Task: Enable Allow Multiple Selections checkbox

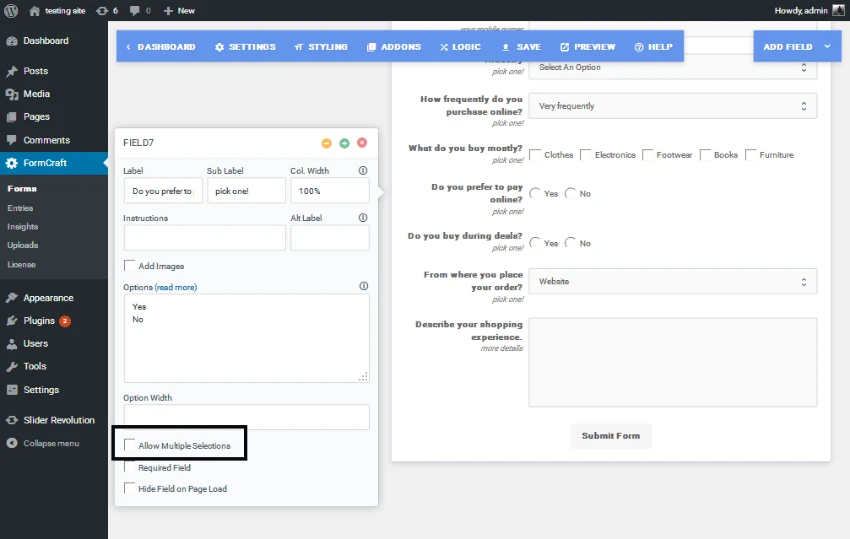Action: [x=130, y=445]
